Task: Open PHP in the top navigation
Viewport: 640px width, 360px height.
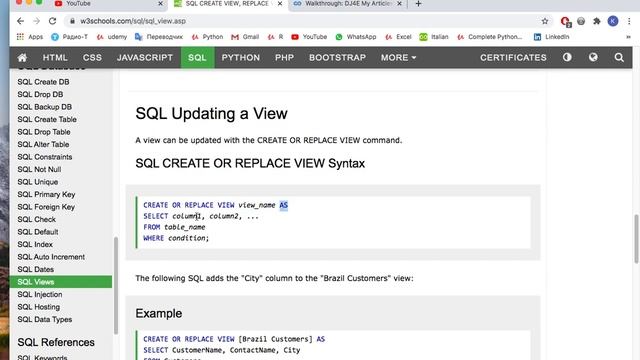Action: 284,58
